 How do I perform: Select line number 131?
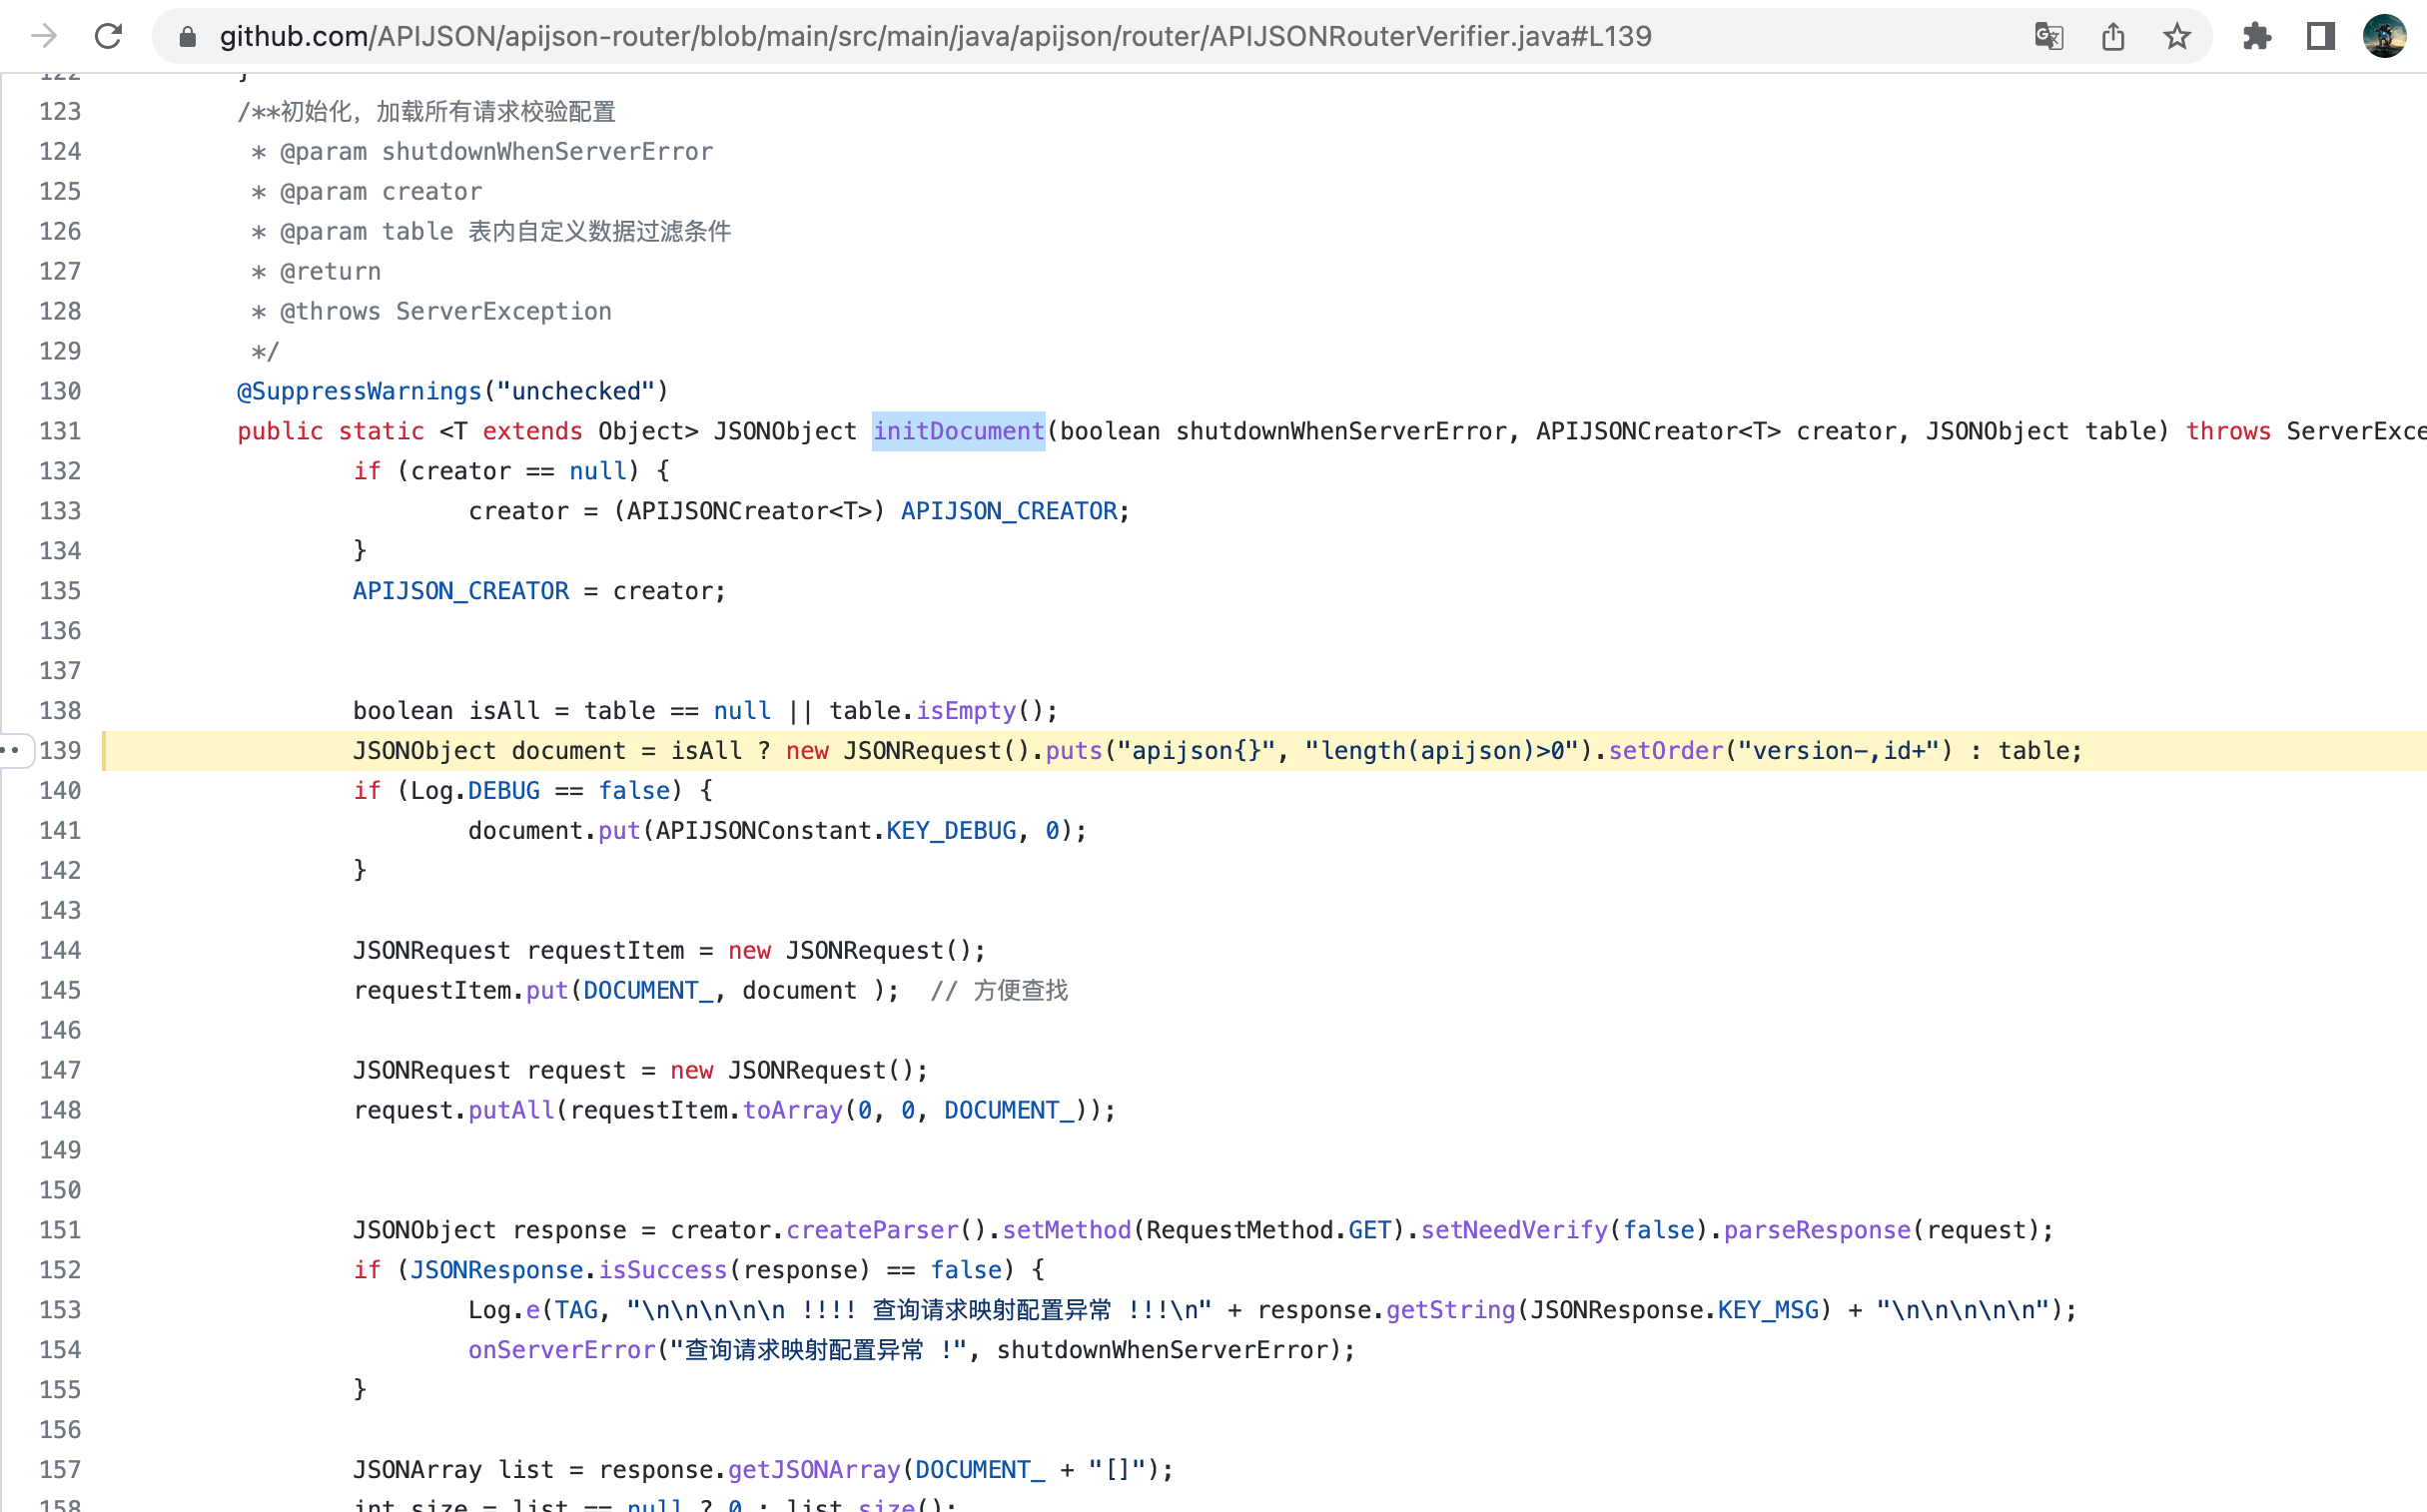(59, 431)
